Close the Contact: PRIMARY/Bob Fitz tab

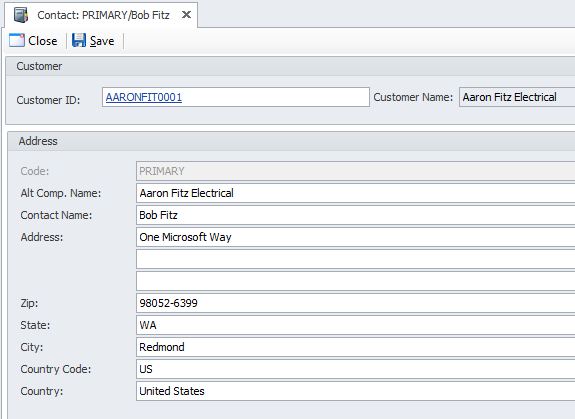click(186, 15)
